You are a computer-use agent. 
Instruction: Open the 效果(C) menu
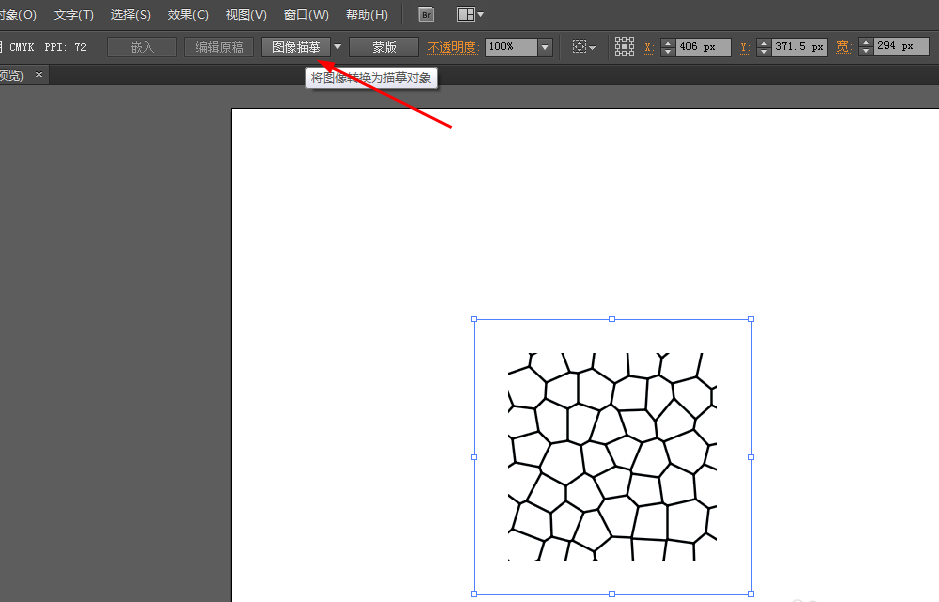(x=189, y=15)
